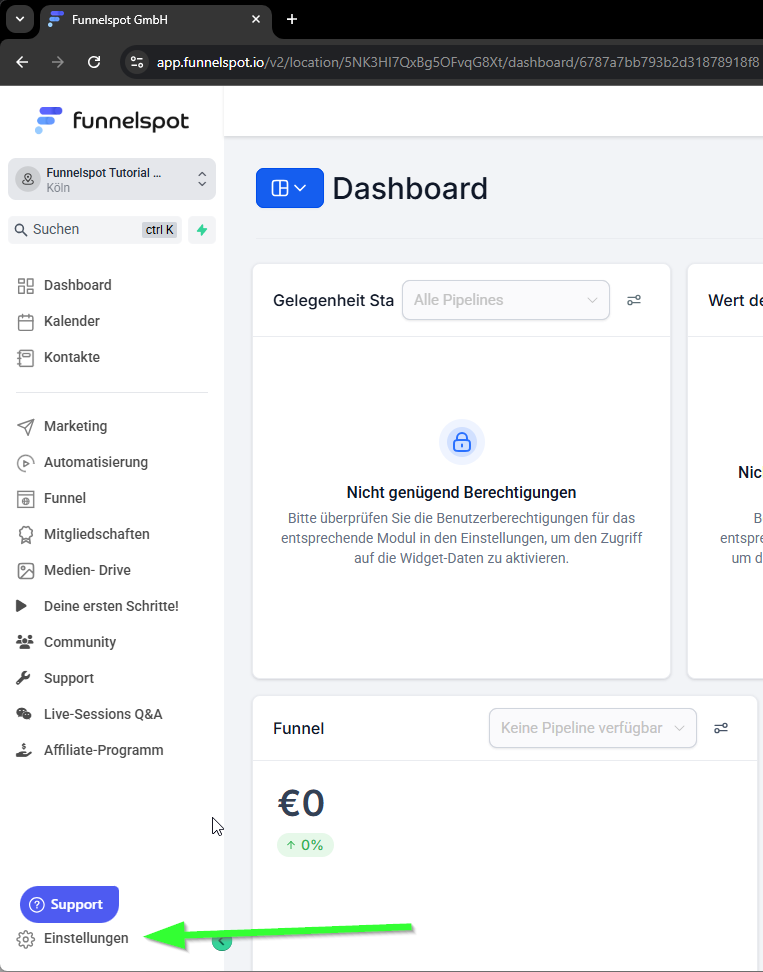Click the 0% growth badge
Image resolution: width=763 pixels, height=972 pixels.
pyautogui.click(x=305, y=845)
